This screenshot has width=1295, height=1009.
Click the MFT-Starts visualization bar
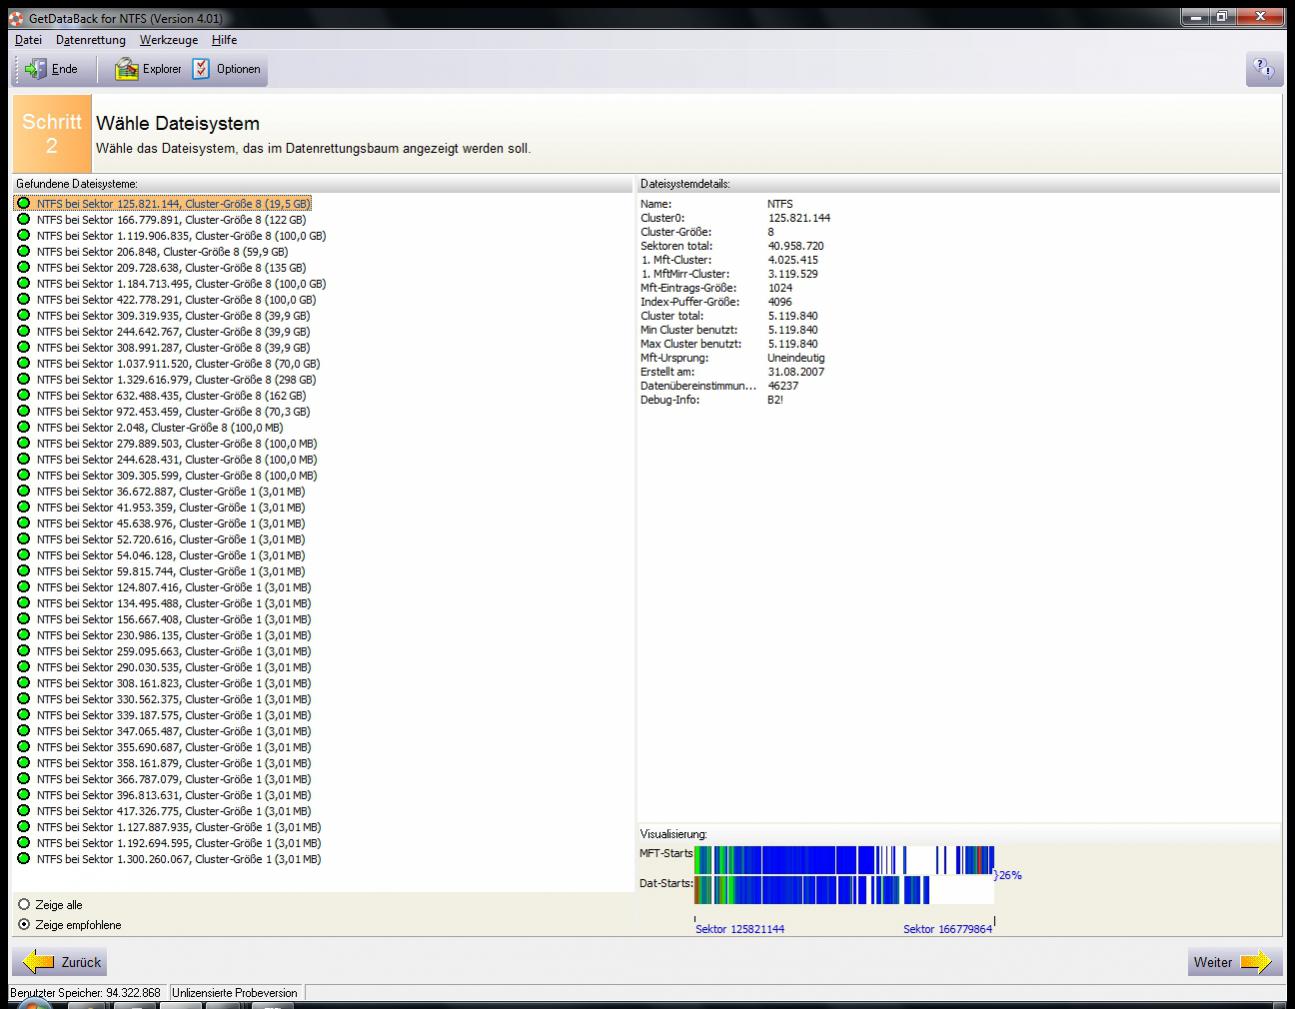(844, 860)
